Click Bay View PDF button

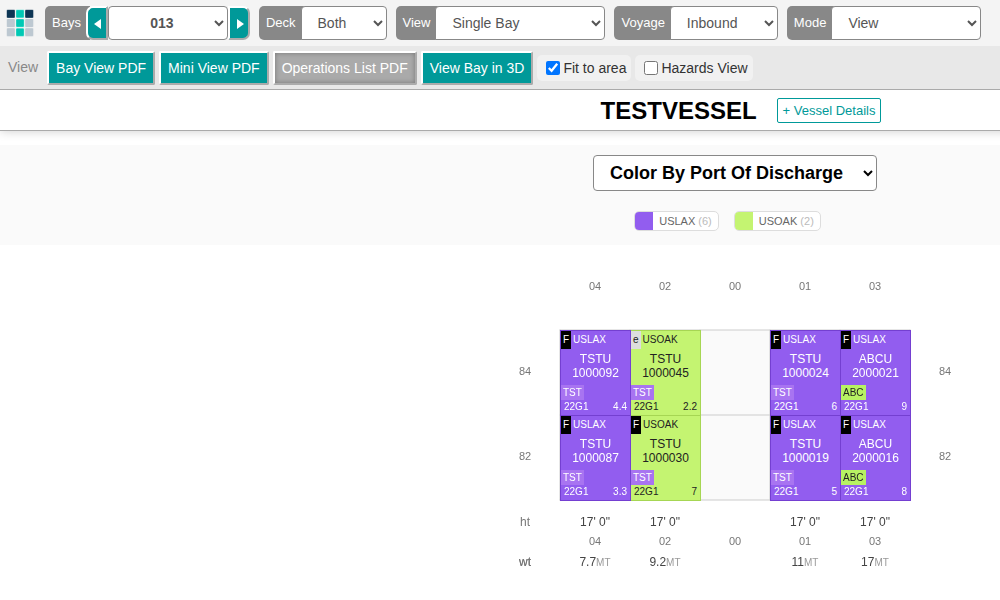[101, 68]
